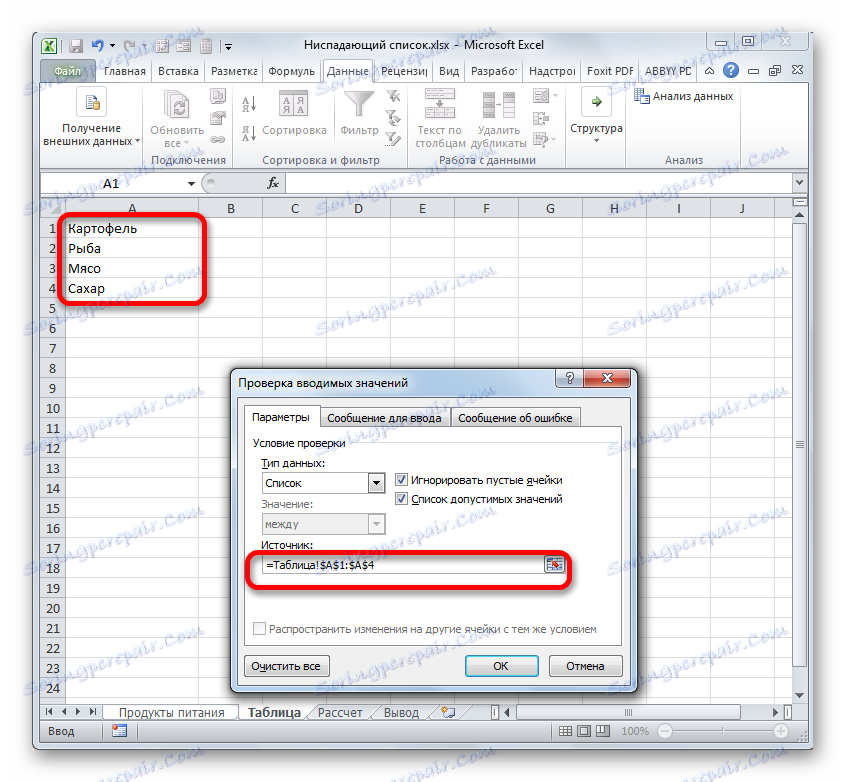Viewport: 845px width, 782px height.
Task: Switch to the Формулы ribbon tab
Action: [x=292, y=71]
